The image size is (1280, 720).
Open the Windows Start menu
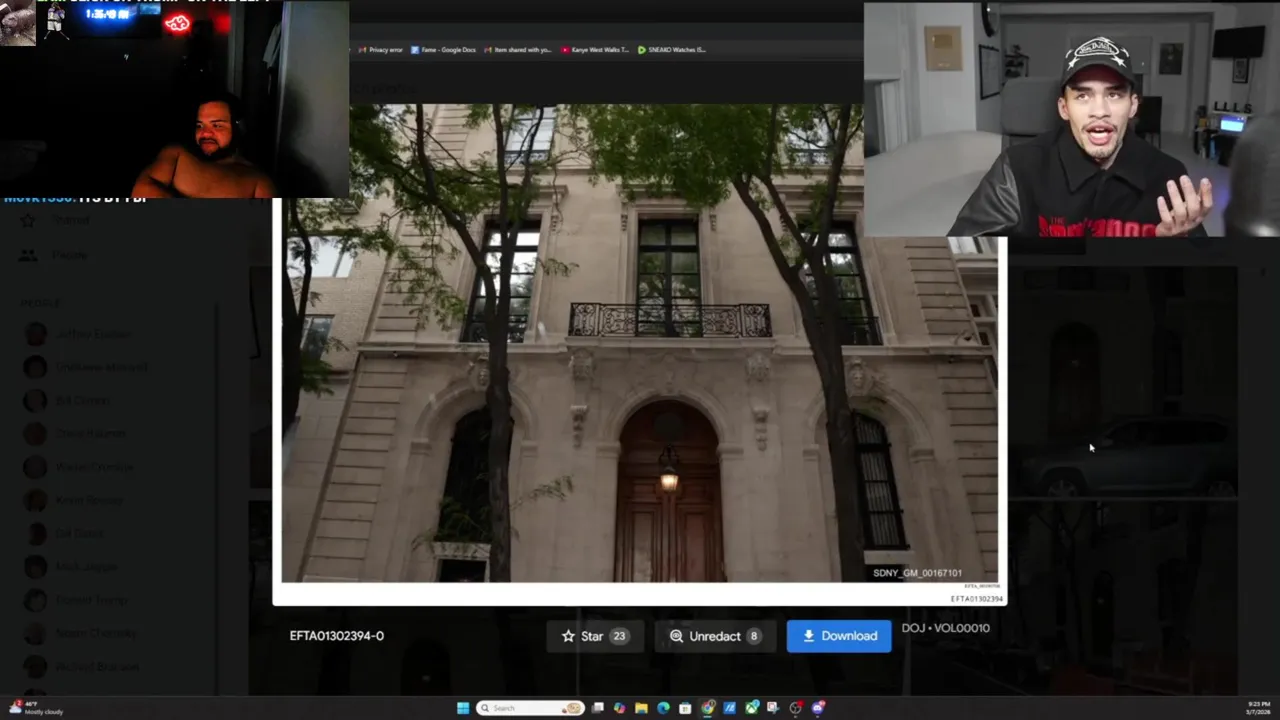point(463,708)
